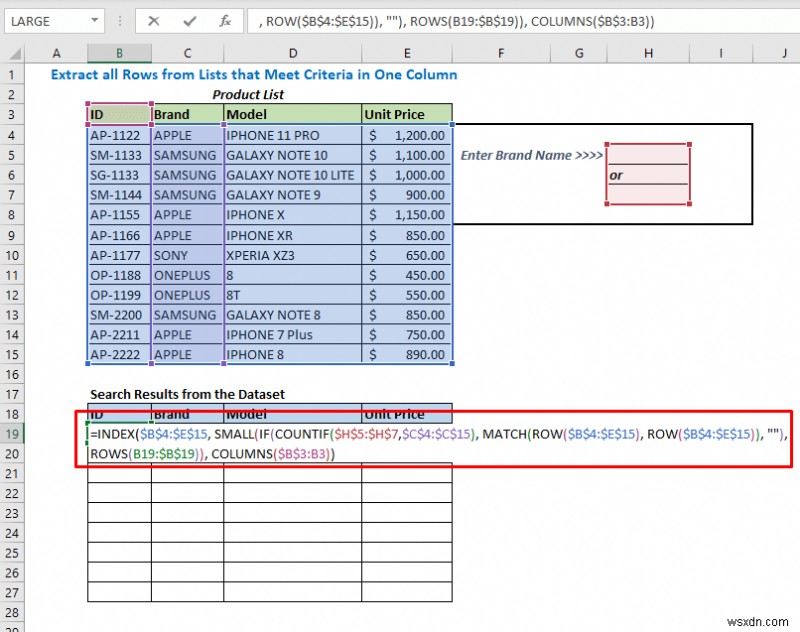Image resolution: width=800 pixels, height=632 pixels.
Task: Click the 'Brand' header cell in the product list
Action: click(x=186, y=114)
